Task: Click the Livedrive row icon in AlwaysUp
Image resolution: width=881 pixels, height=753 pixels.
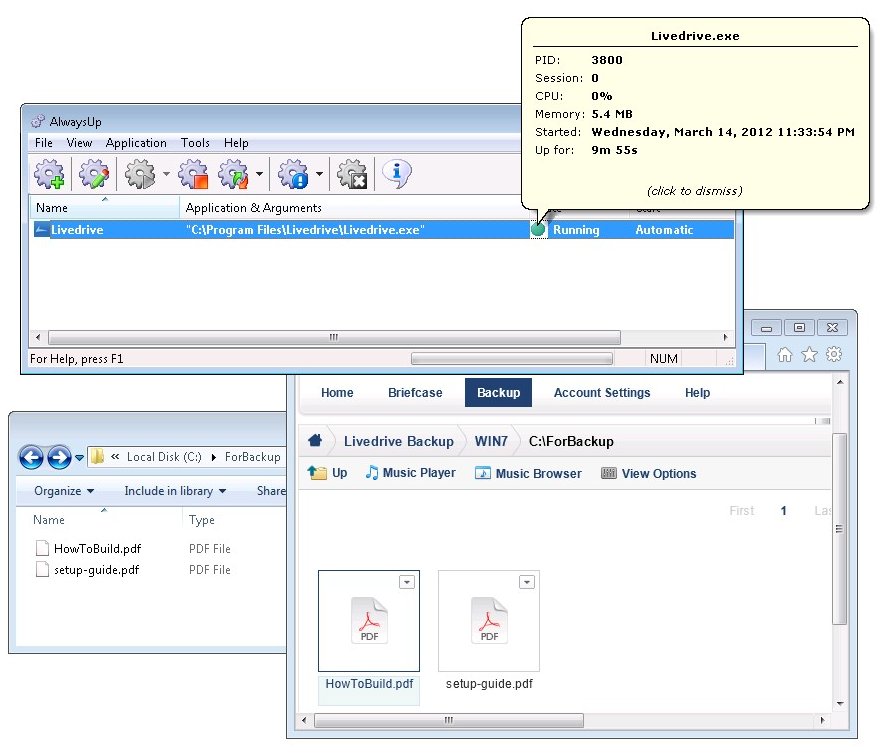Action: pyautogui.click(x=41, y=229)
